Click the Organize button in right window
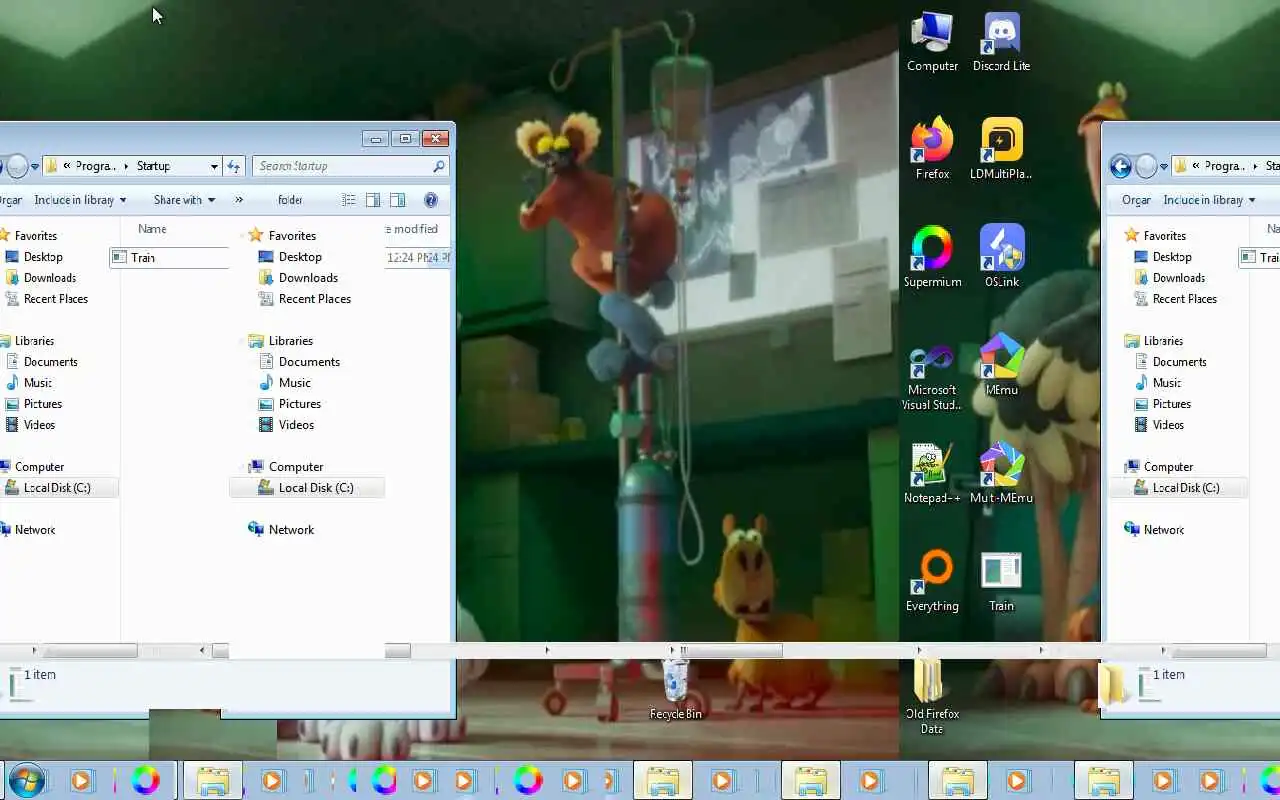The height and width of the screenshot is (800, 1280). [x=1136, y=200]
